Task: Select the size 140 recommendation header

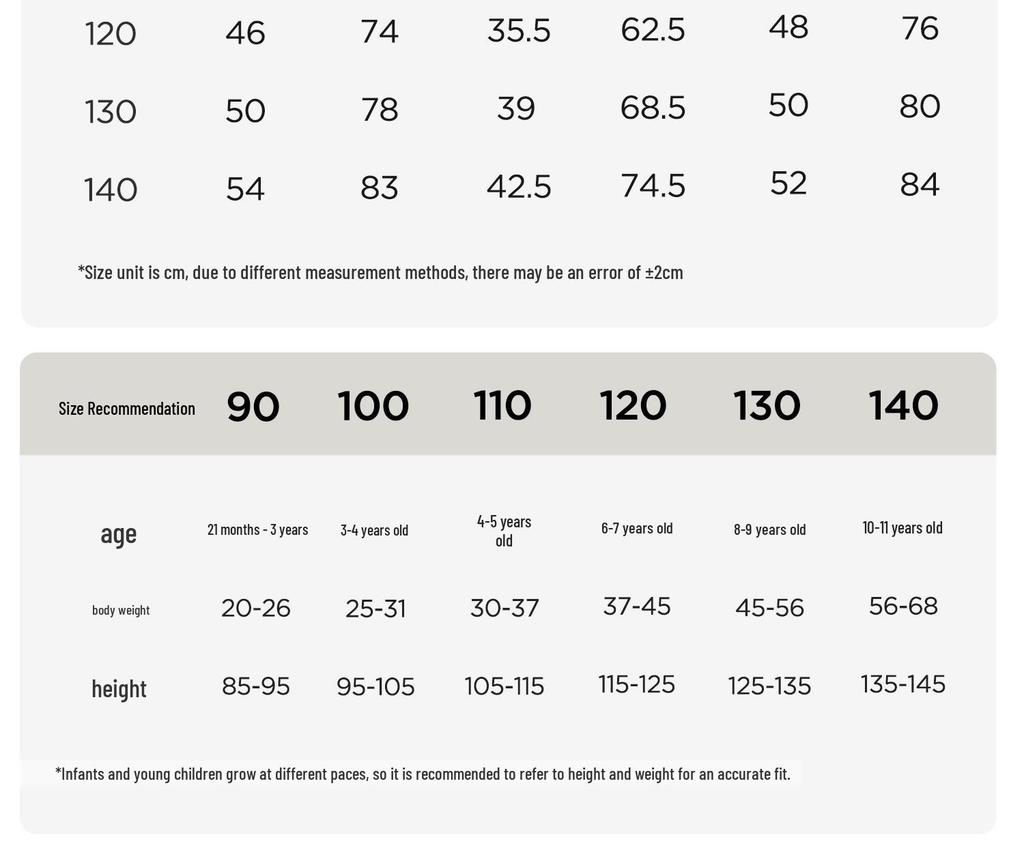Action: coord(903,405)
